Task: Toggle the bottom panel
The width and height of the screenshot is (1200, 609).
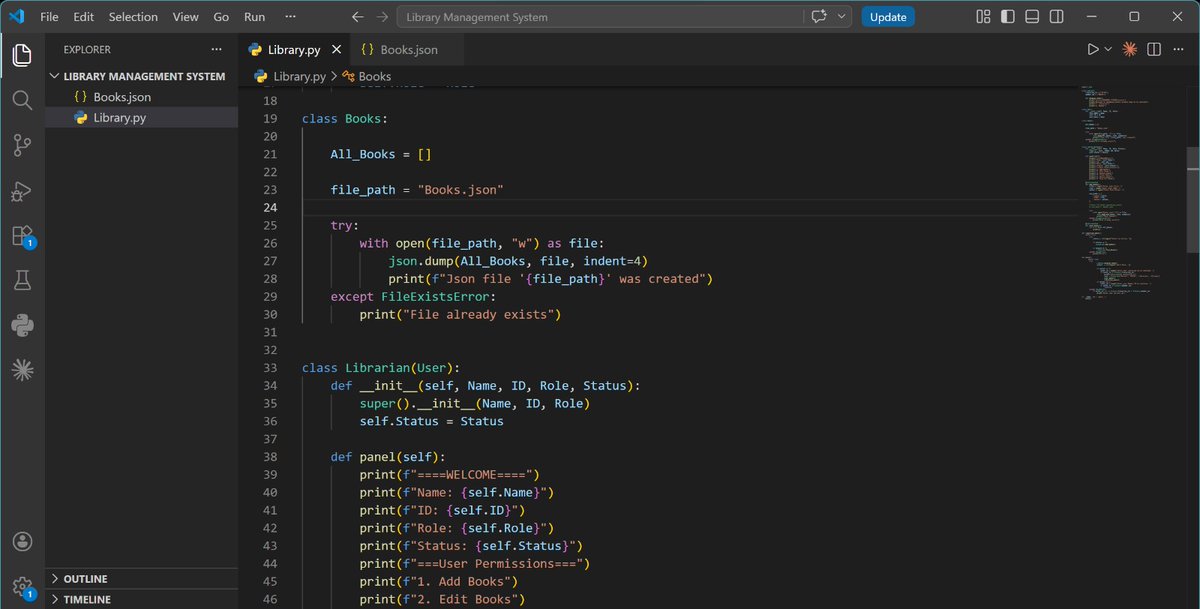Action: (1031, 17)
